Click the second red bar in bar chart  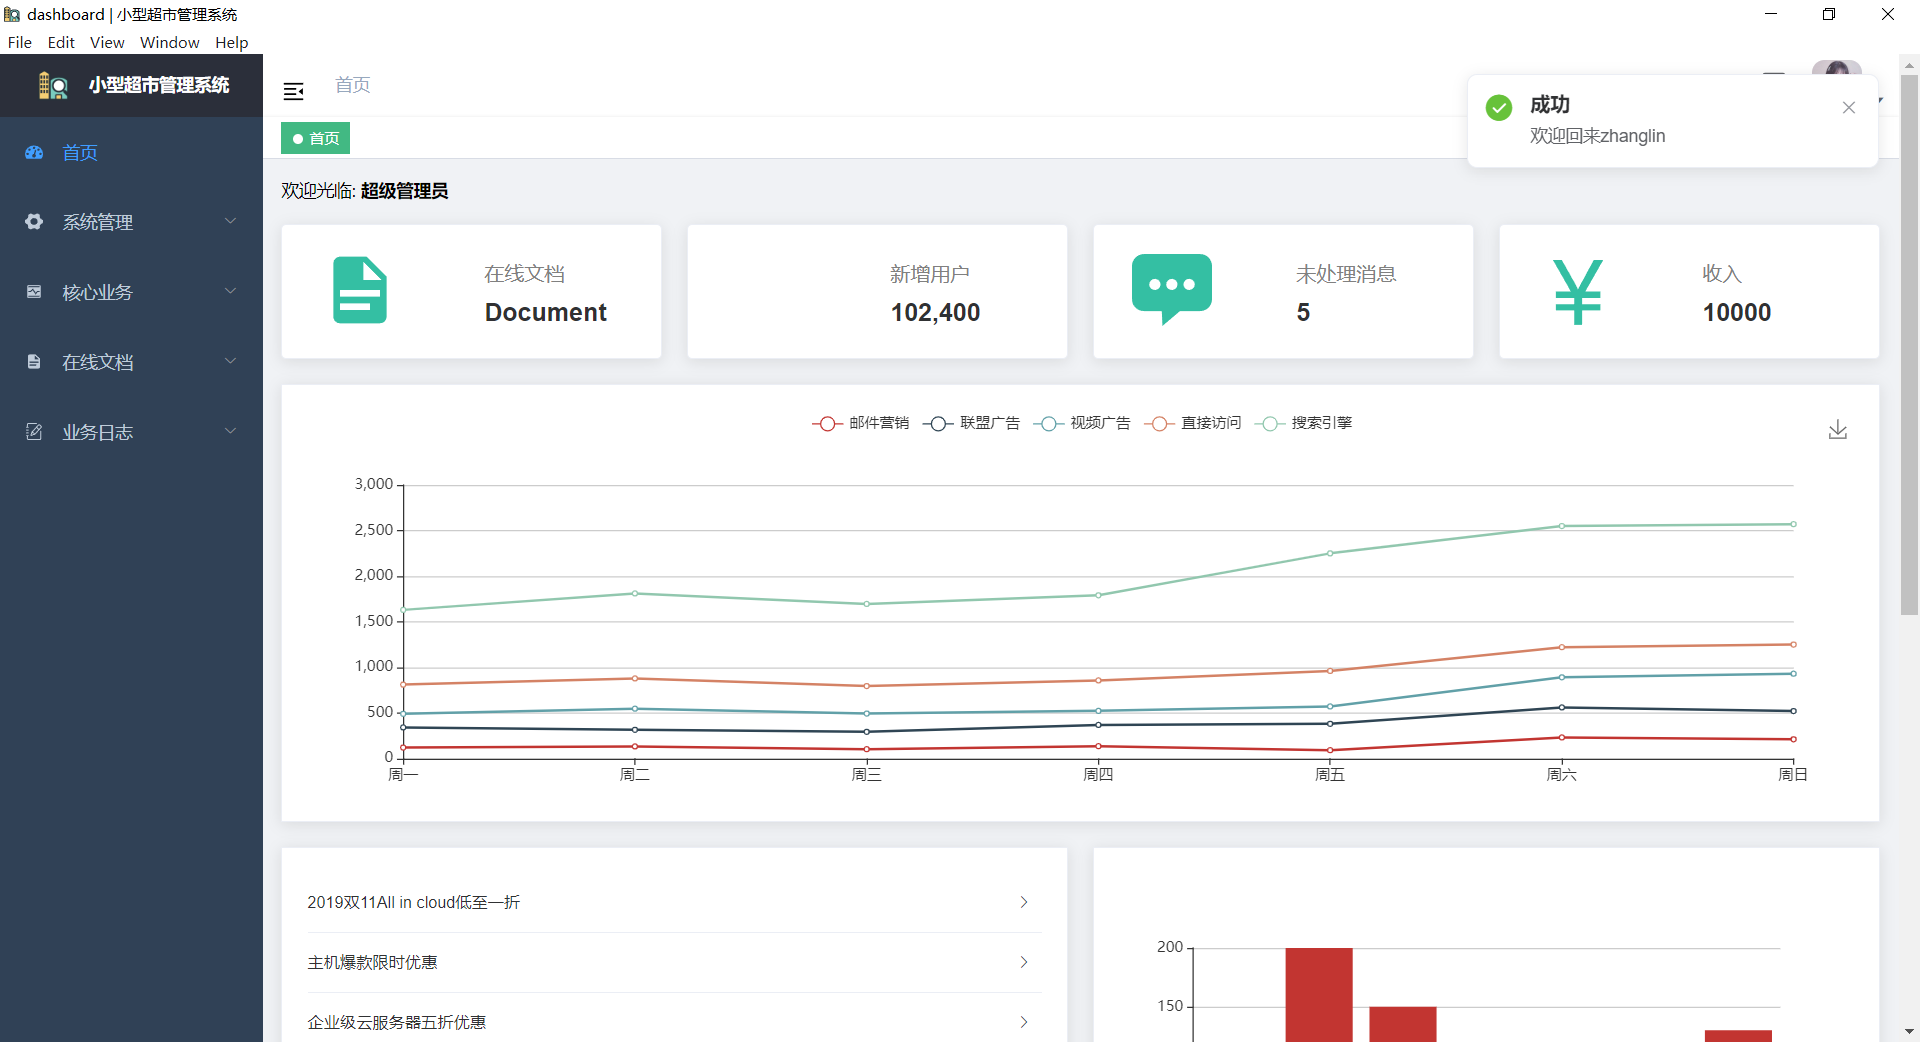coord(1403,1024)
